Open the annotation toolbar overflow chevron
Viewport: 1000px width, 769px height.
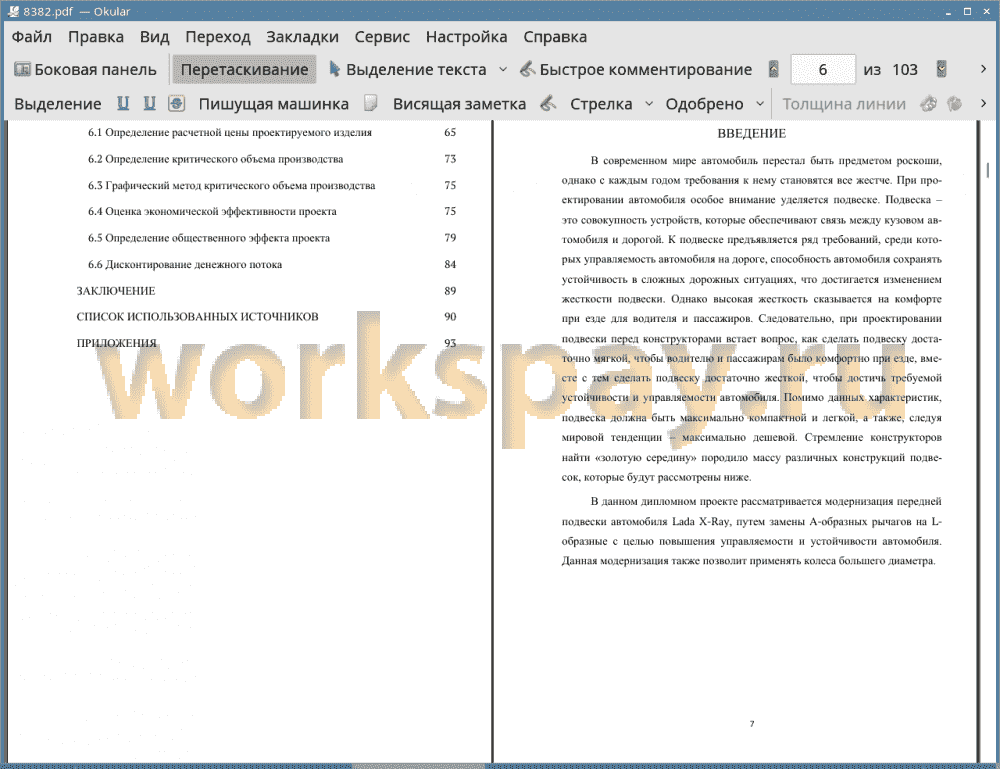tap(983, 103)
